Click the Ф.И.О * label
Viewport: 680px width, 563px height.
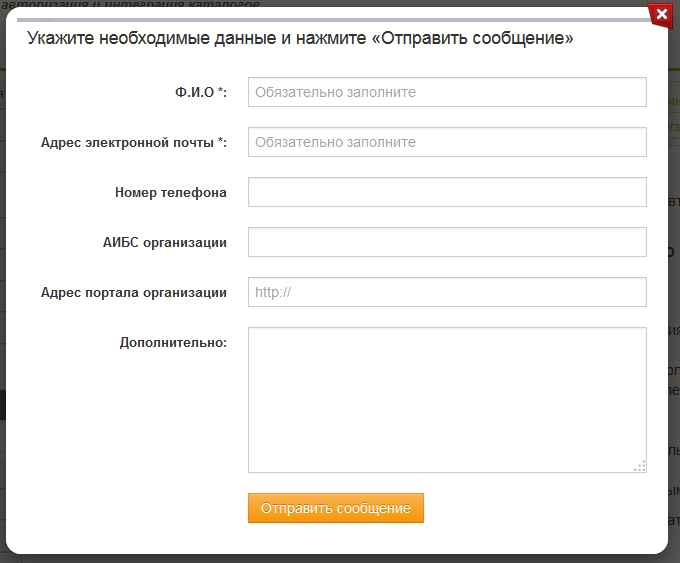(201, 92)
